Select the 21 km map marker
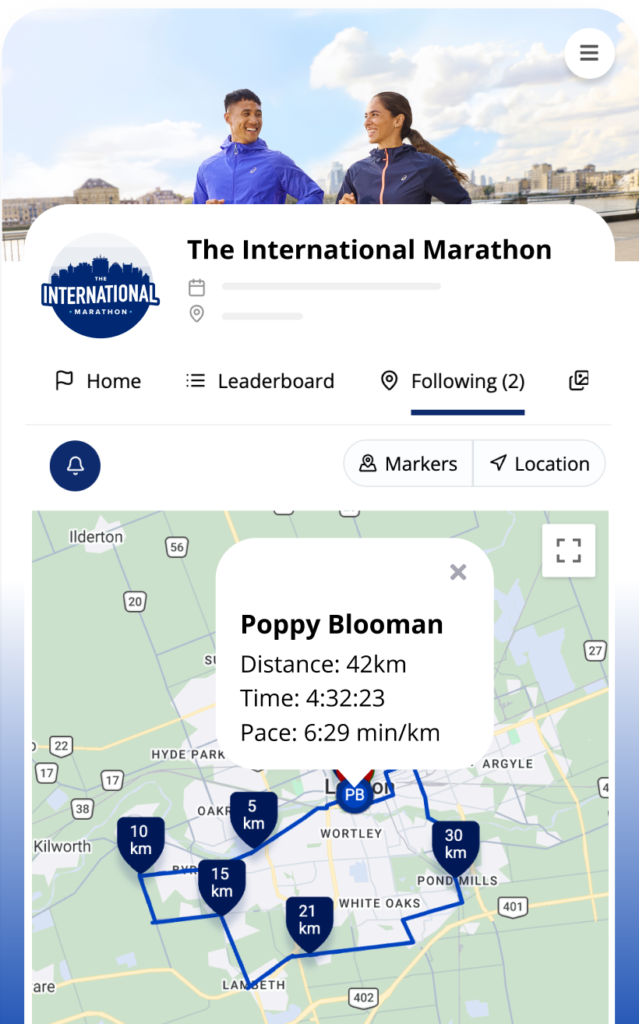The width and height of the screenshot is (639, 1024). [309, 922]
